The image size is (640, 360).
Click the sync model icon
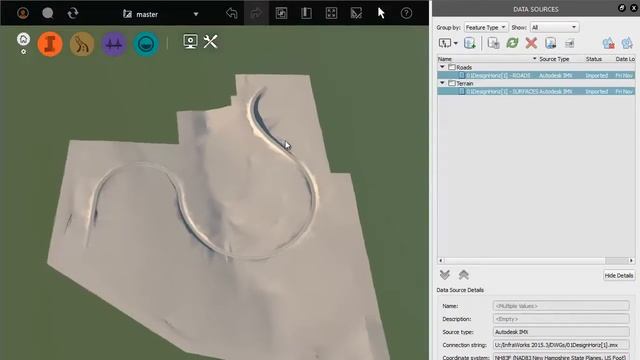[x=73, y=13]
